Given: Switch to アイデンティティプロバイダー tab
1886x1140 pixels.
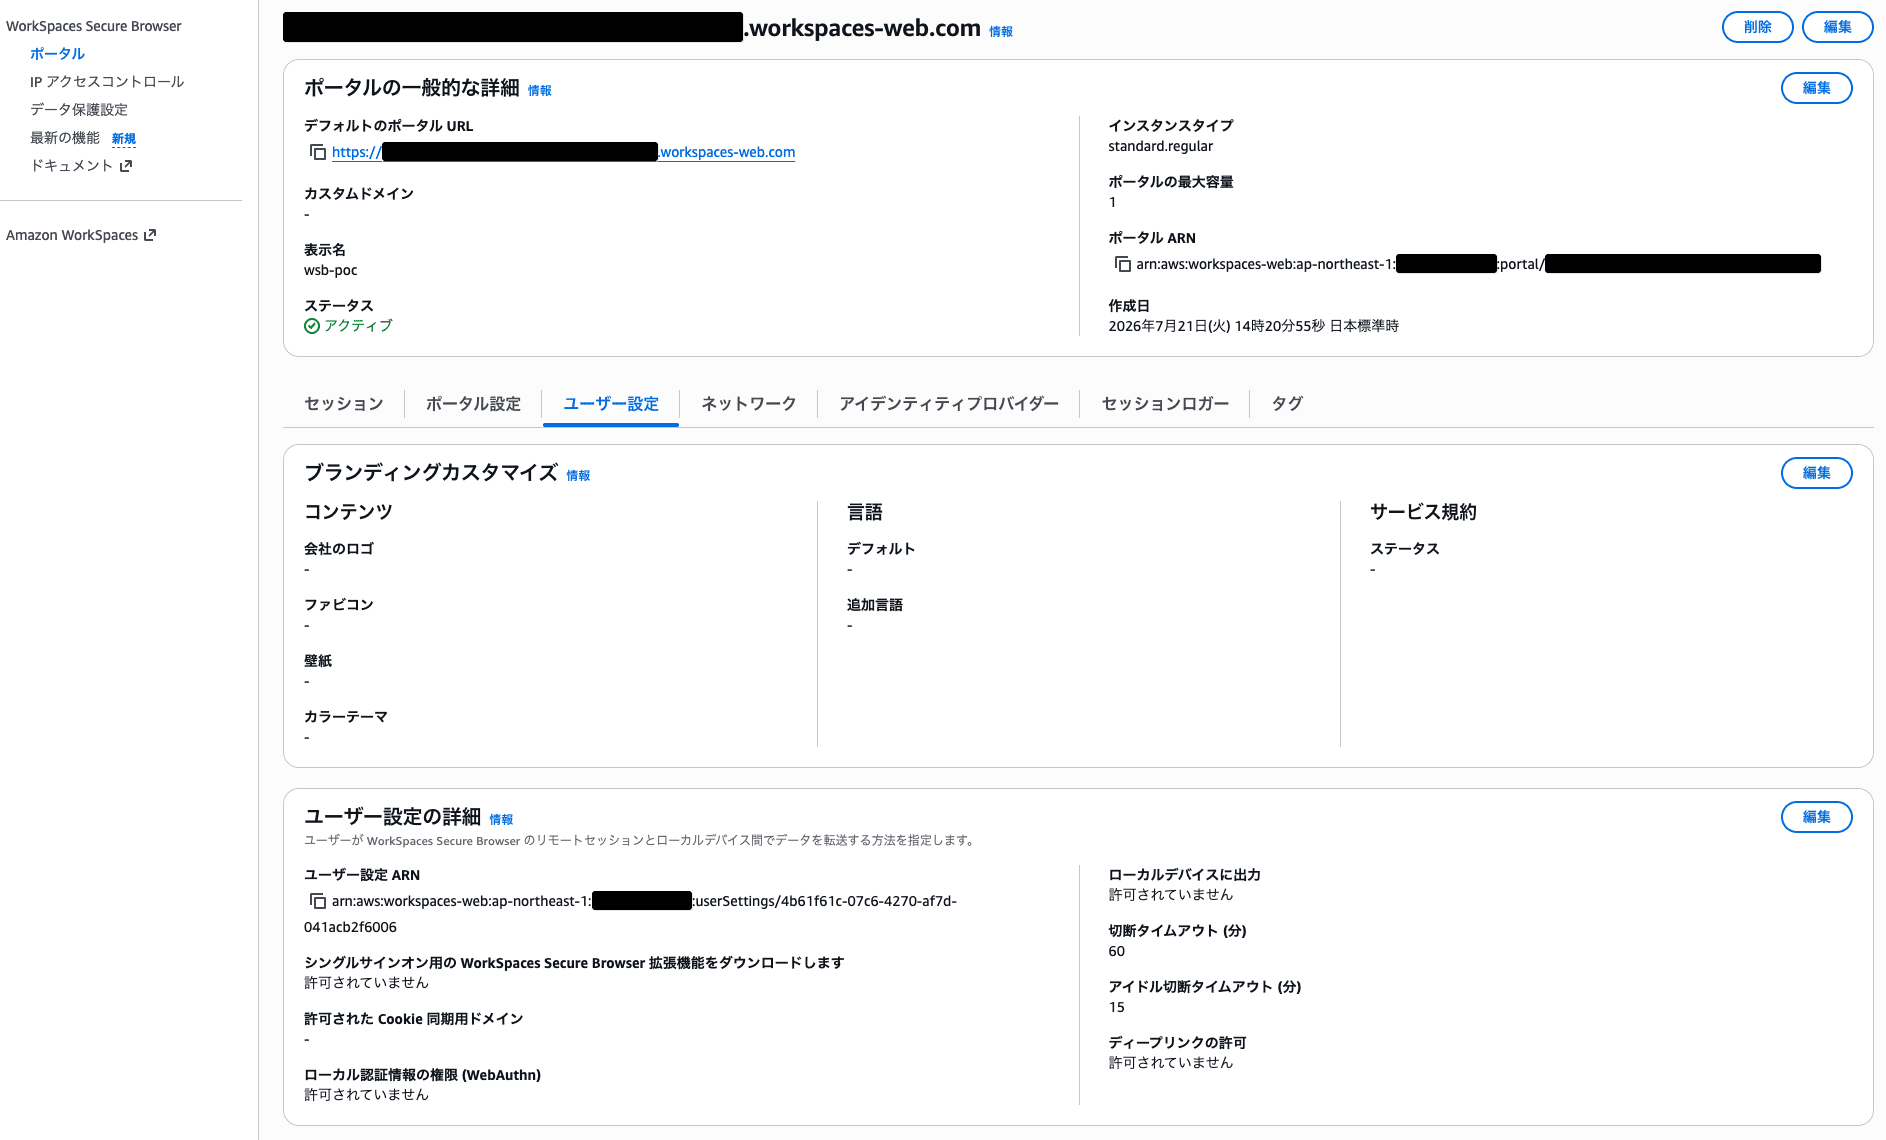Looking at the screenshot, I should pyautogui.click(x=949, y=404).
